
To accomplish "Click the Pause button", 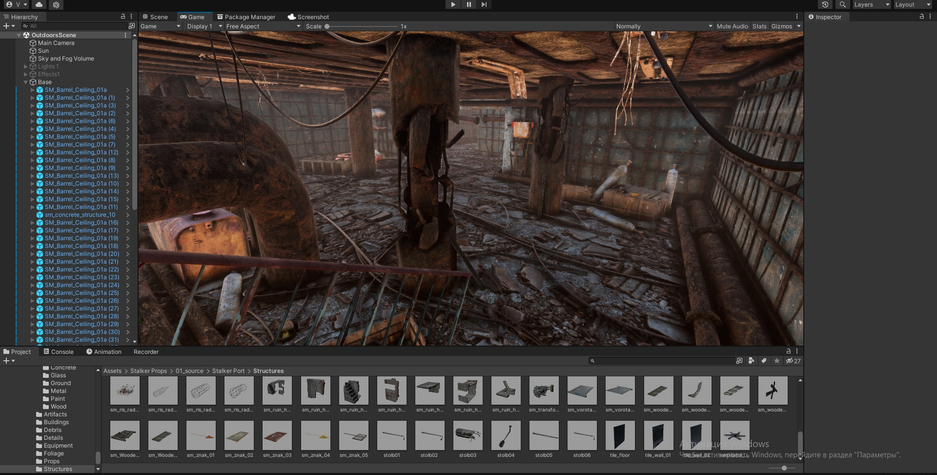I will [469, 5].
